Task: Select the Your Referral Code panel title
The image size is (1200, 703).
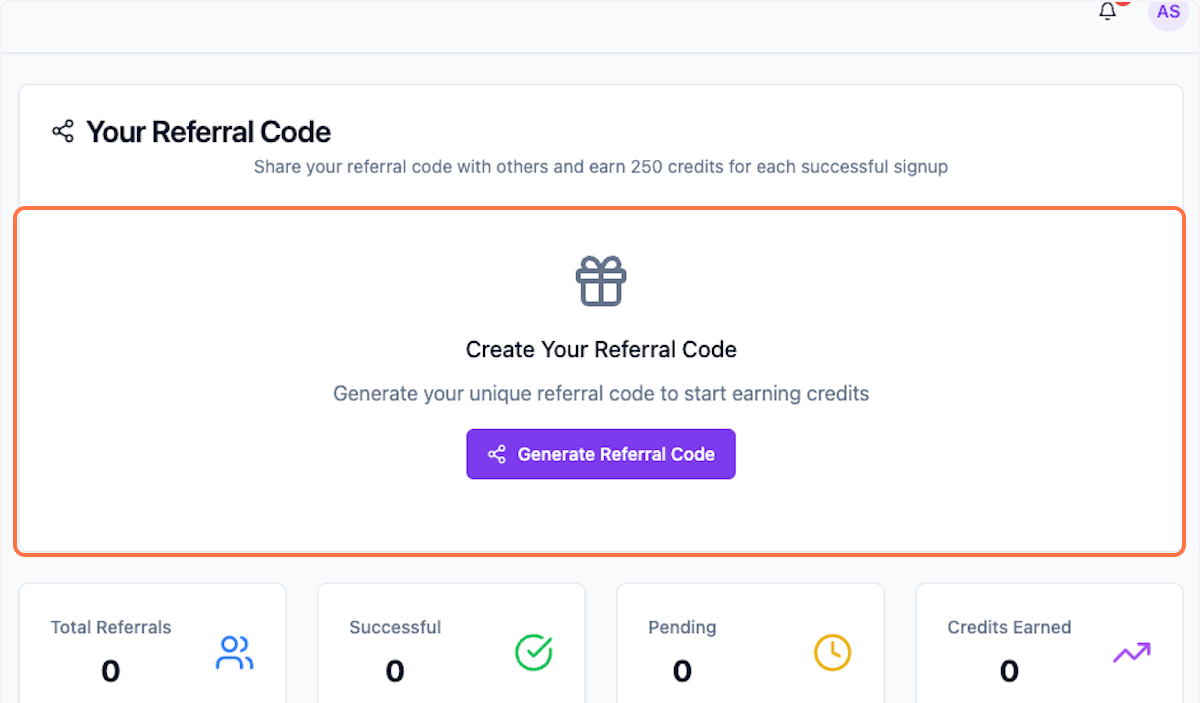Action: tap(208, 131)
